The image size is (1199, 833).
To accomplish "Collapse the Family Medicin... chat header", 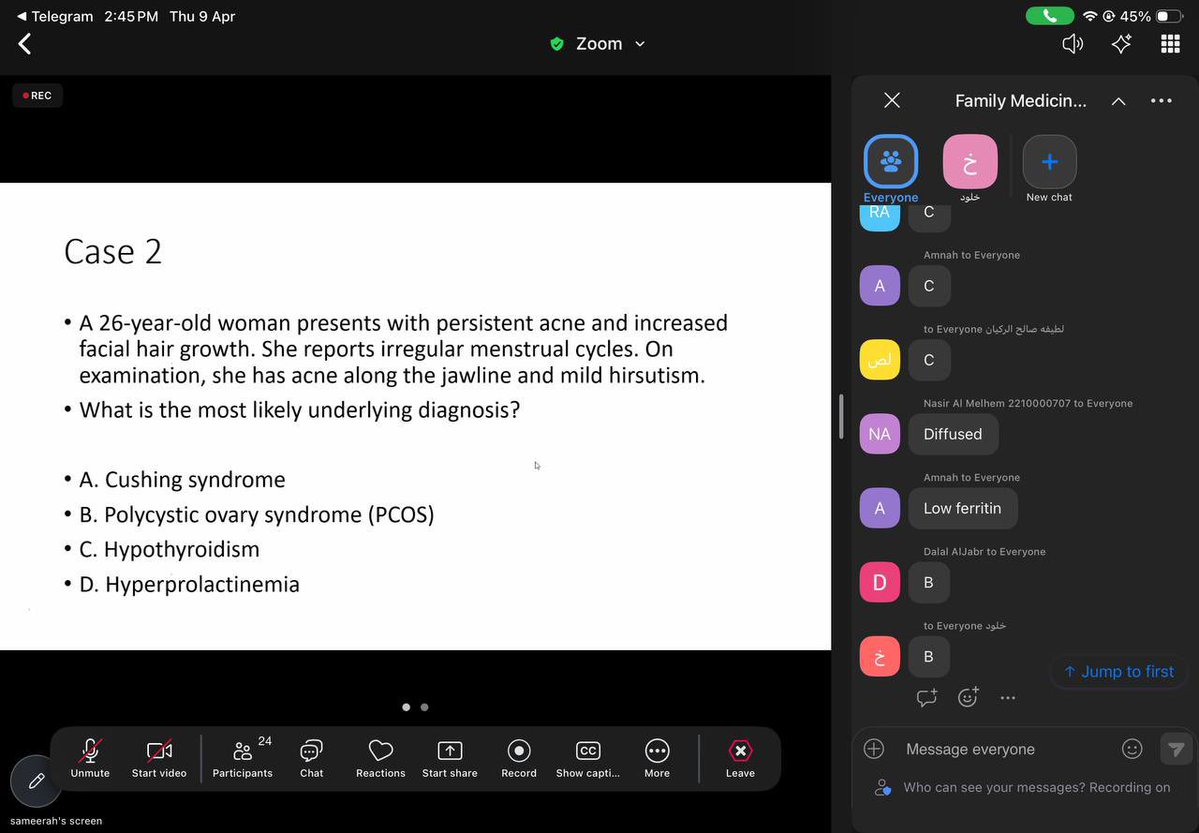I will click(x=1119, y=101).
